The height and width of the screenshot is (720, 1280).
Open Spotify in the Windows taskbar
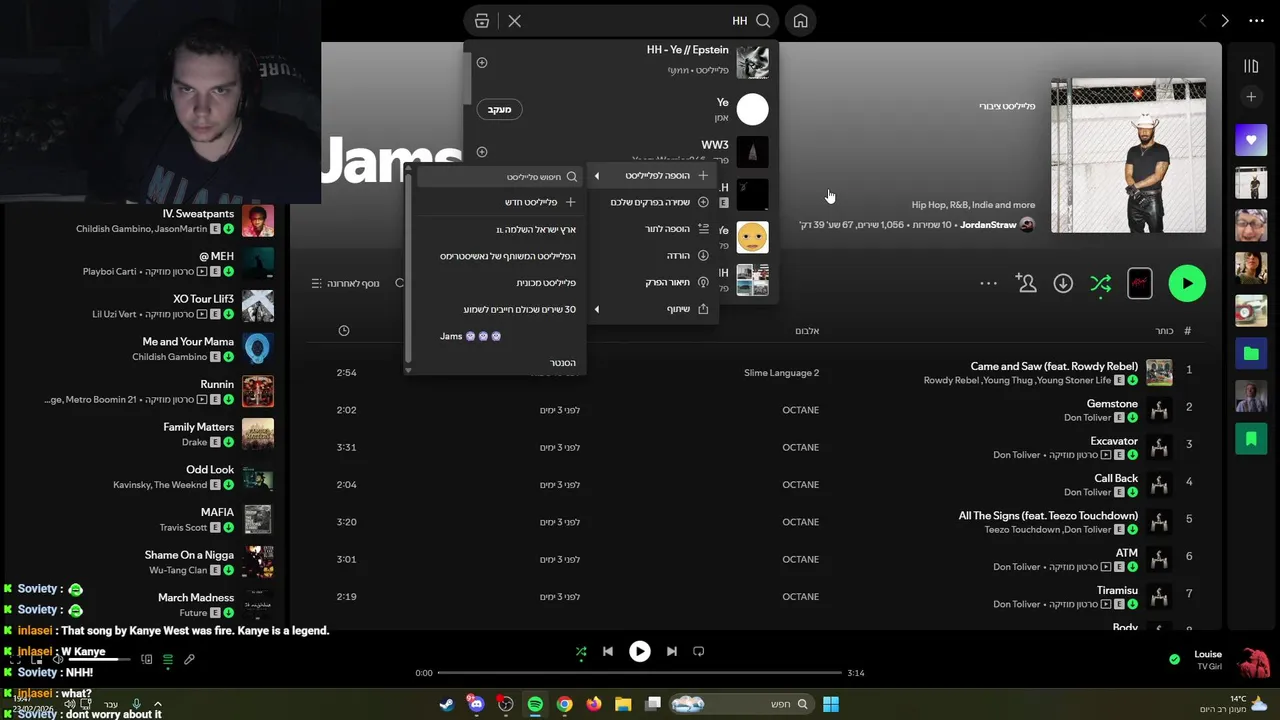(x=535, y=704)
